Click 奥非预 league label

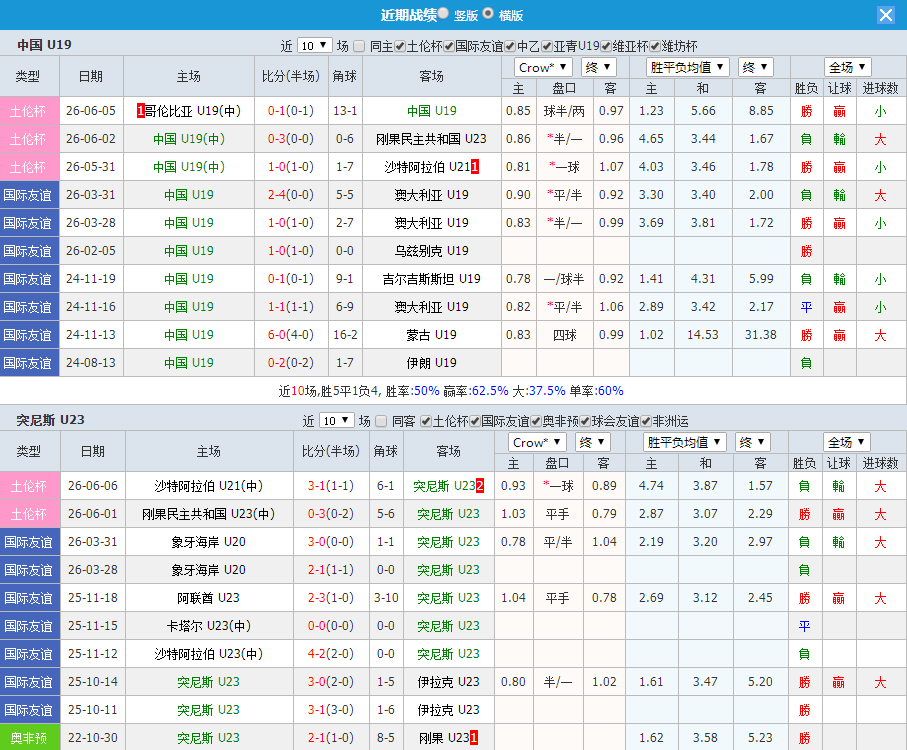tap(28, 738)
